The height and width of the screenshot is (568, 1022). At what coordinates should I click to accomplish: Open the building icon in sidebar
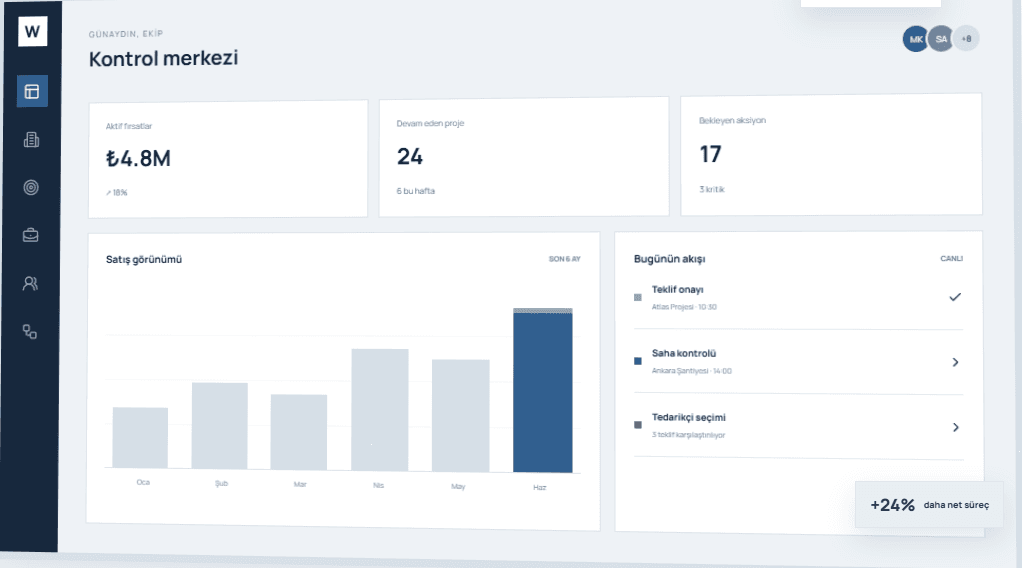coord(31,140)
